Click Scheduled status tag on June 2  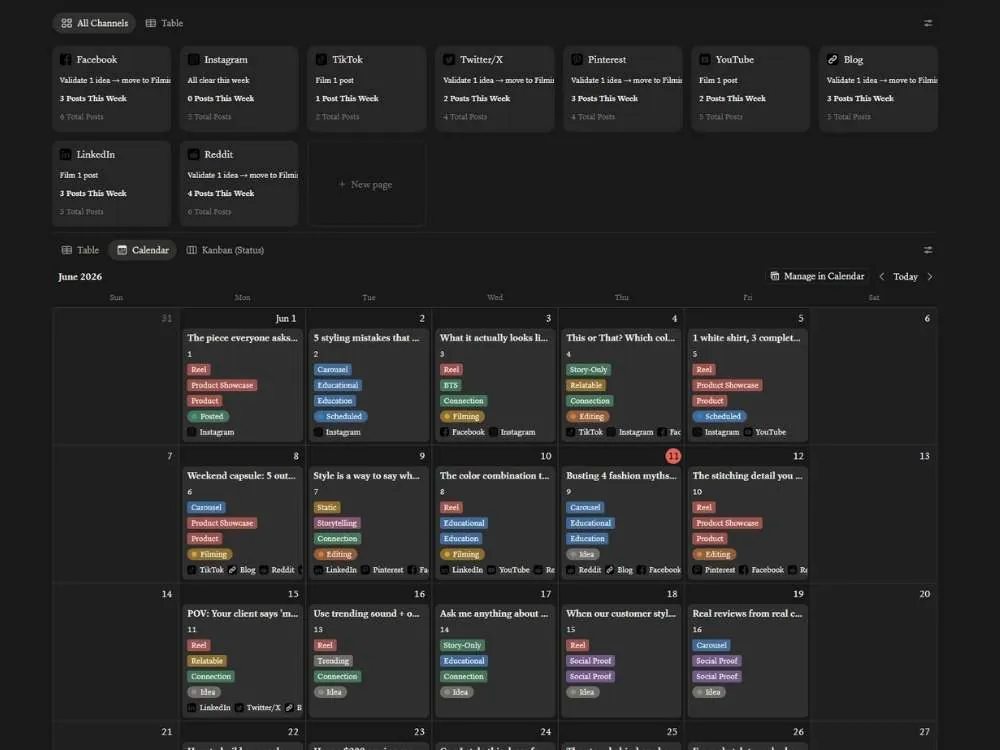(341, 416)
